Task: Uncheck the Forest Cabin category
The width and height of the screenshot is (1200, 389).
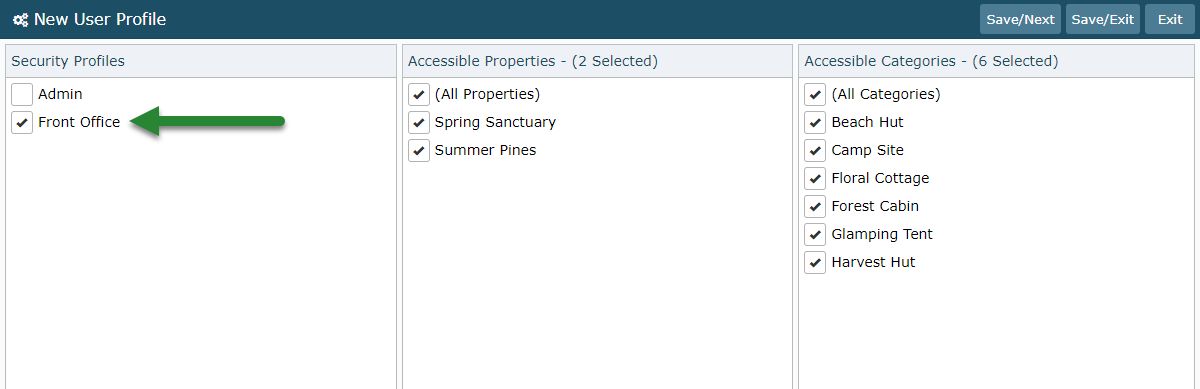Action: pos(815,206)
